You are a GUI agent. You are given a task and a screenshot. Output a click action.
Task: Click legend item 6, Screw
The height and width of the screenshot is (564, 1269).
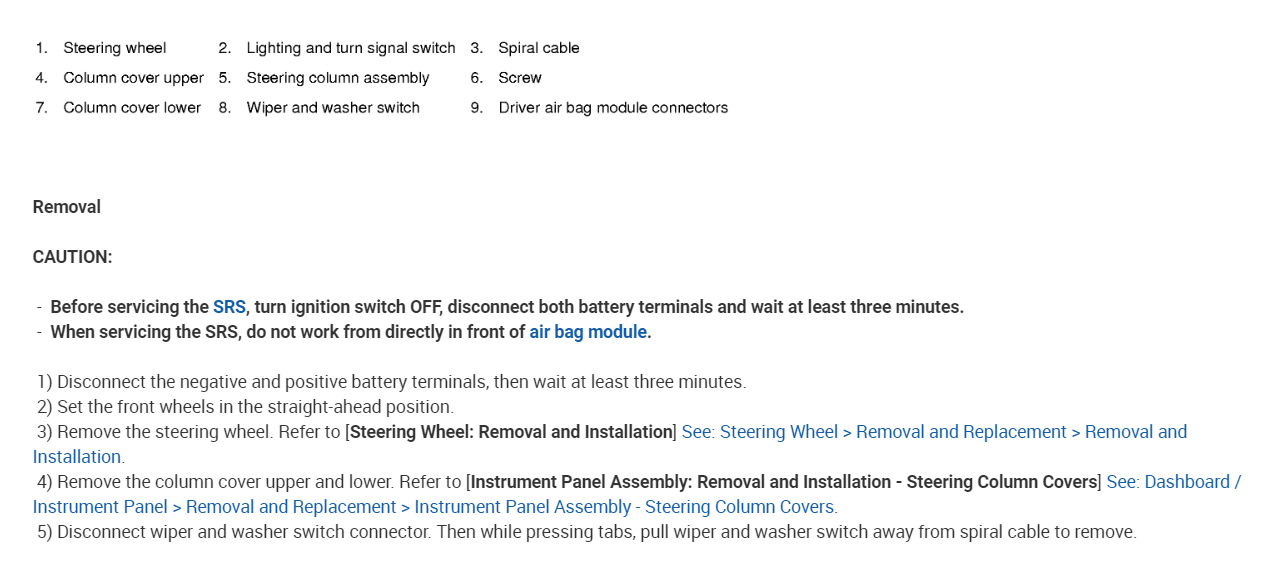(520, 78)
